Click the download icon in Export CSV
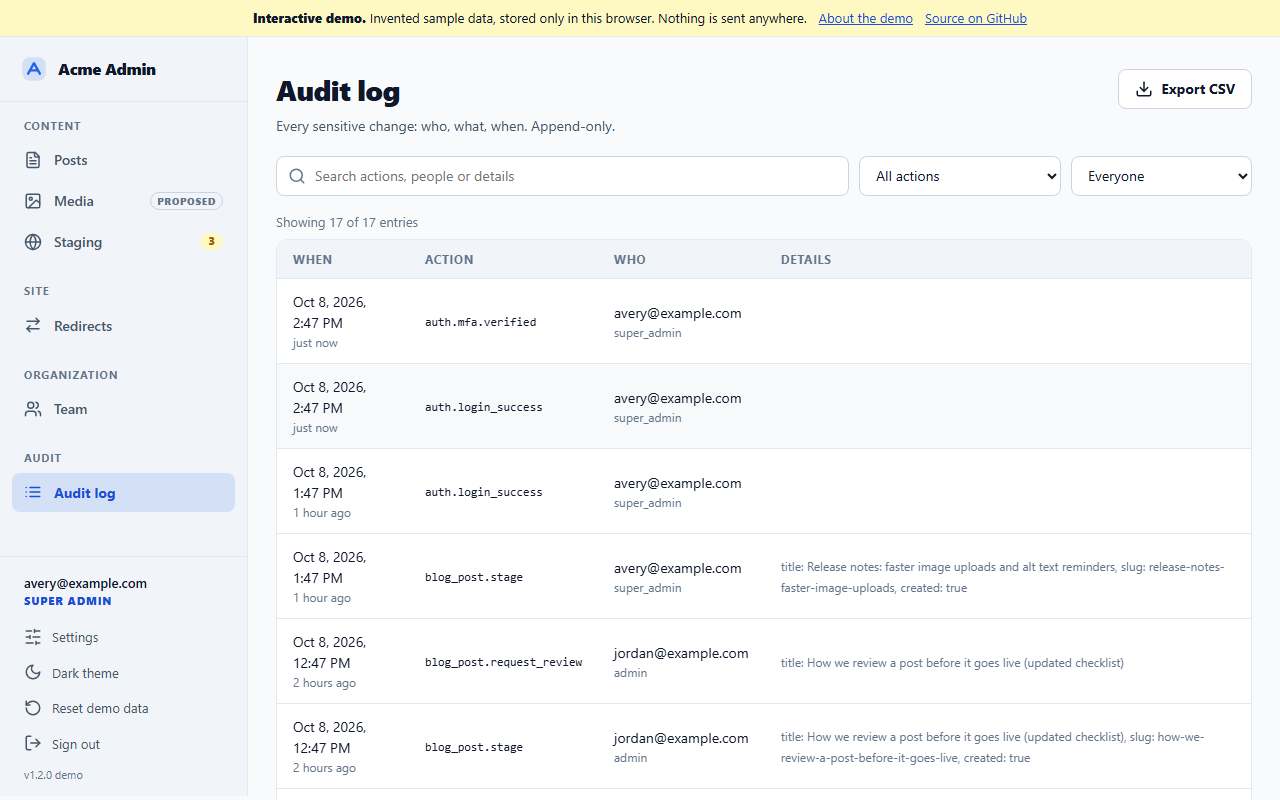This screenshot has height=800, width=1280. point(1144,89)
